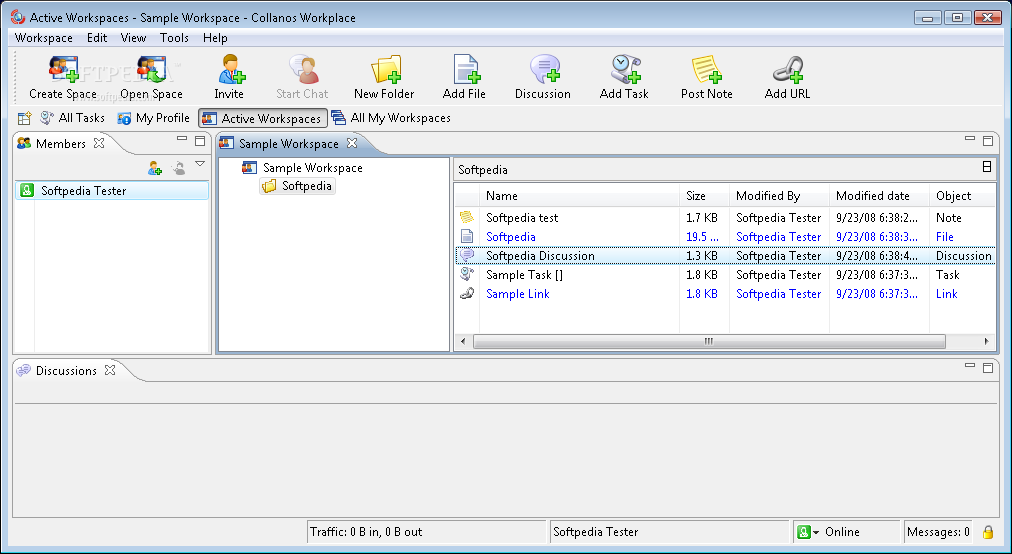Open the Tools menu

pos(174,37)
